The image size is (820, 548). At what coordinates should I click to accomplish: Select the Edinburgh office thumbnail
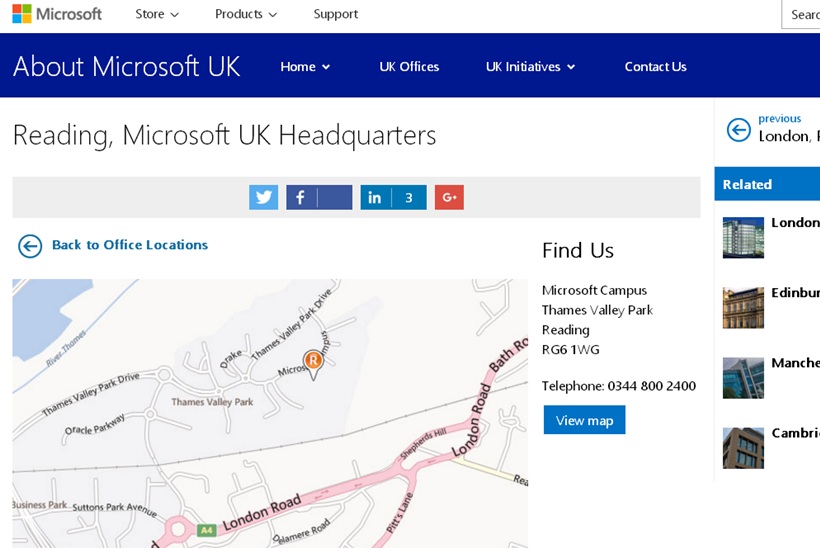pyautogui.click(x=743, y=308)
